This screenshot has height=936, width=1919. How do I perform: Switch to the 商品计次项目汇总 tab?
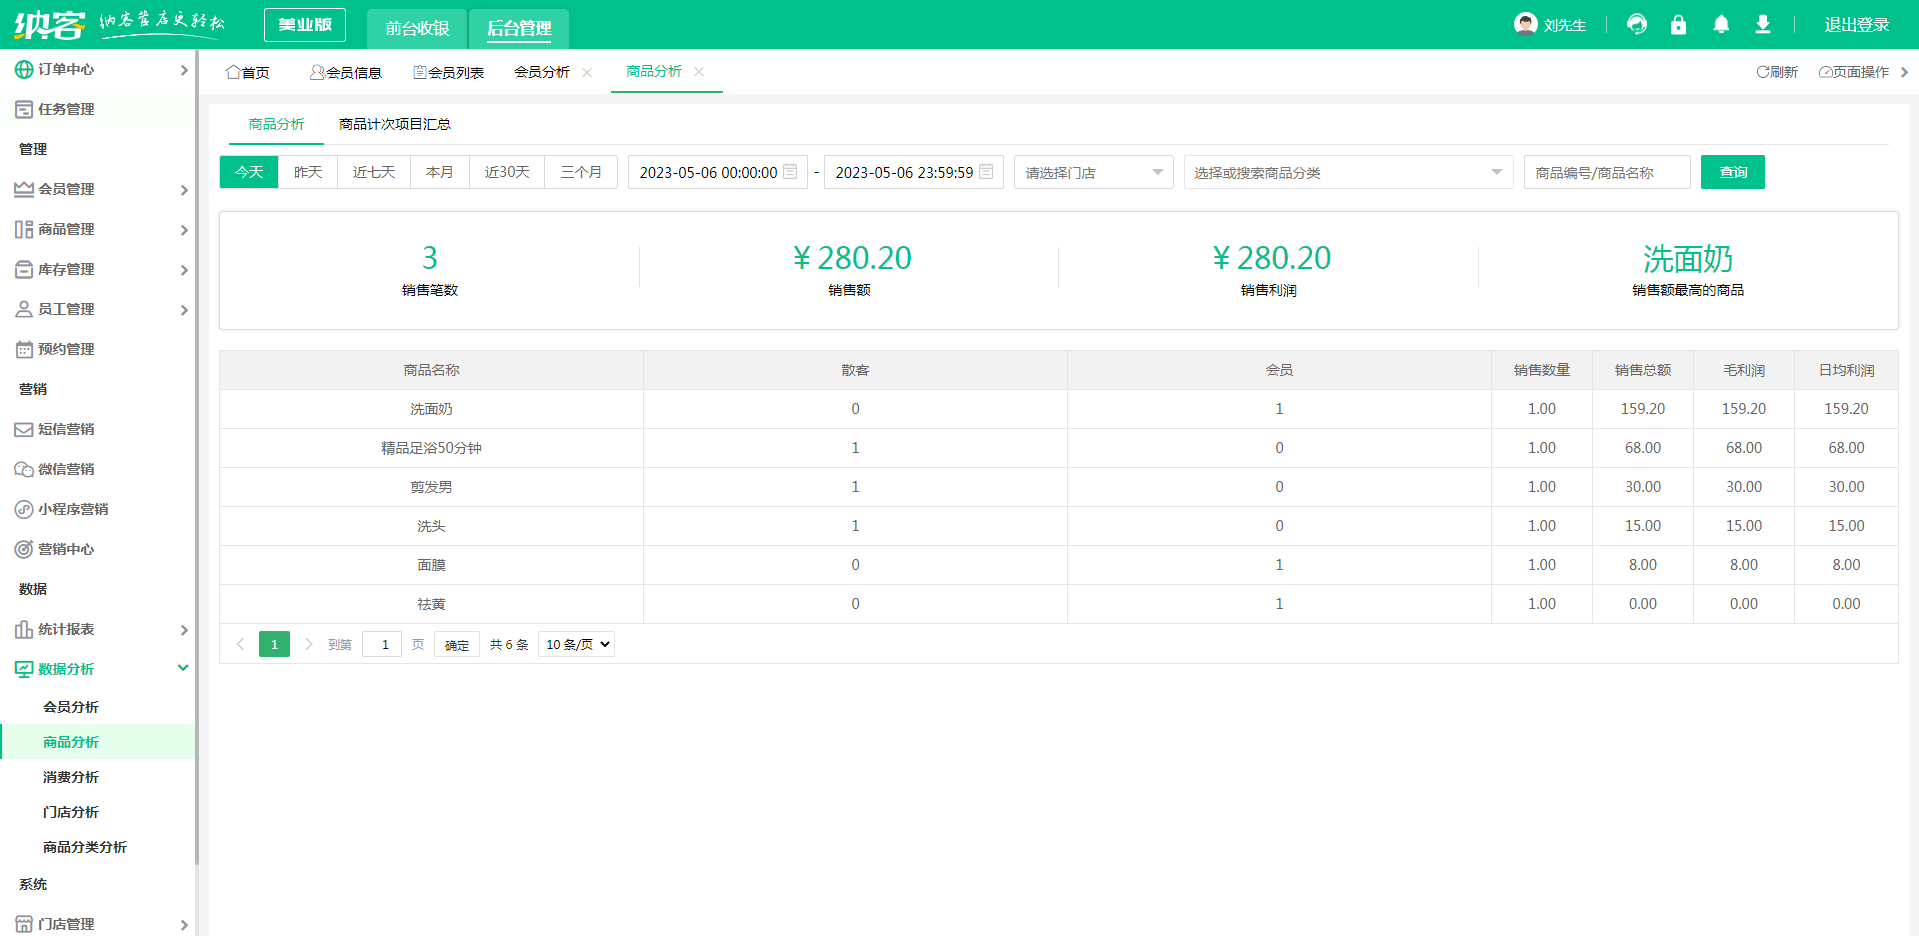(x=394, y=124)
